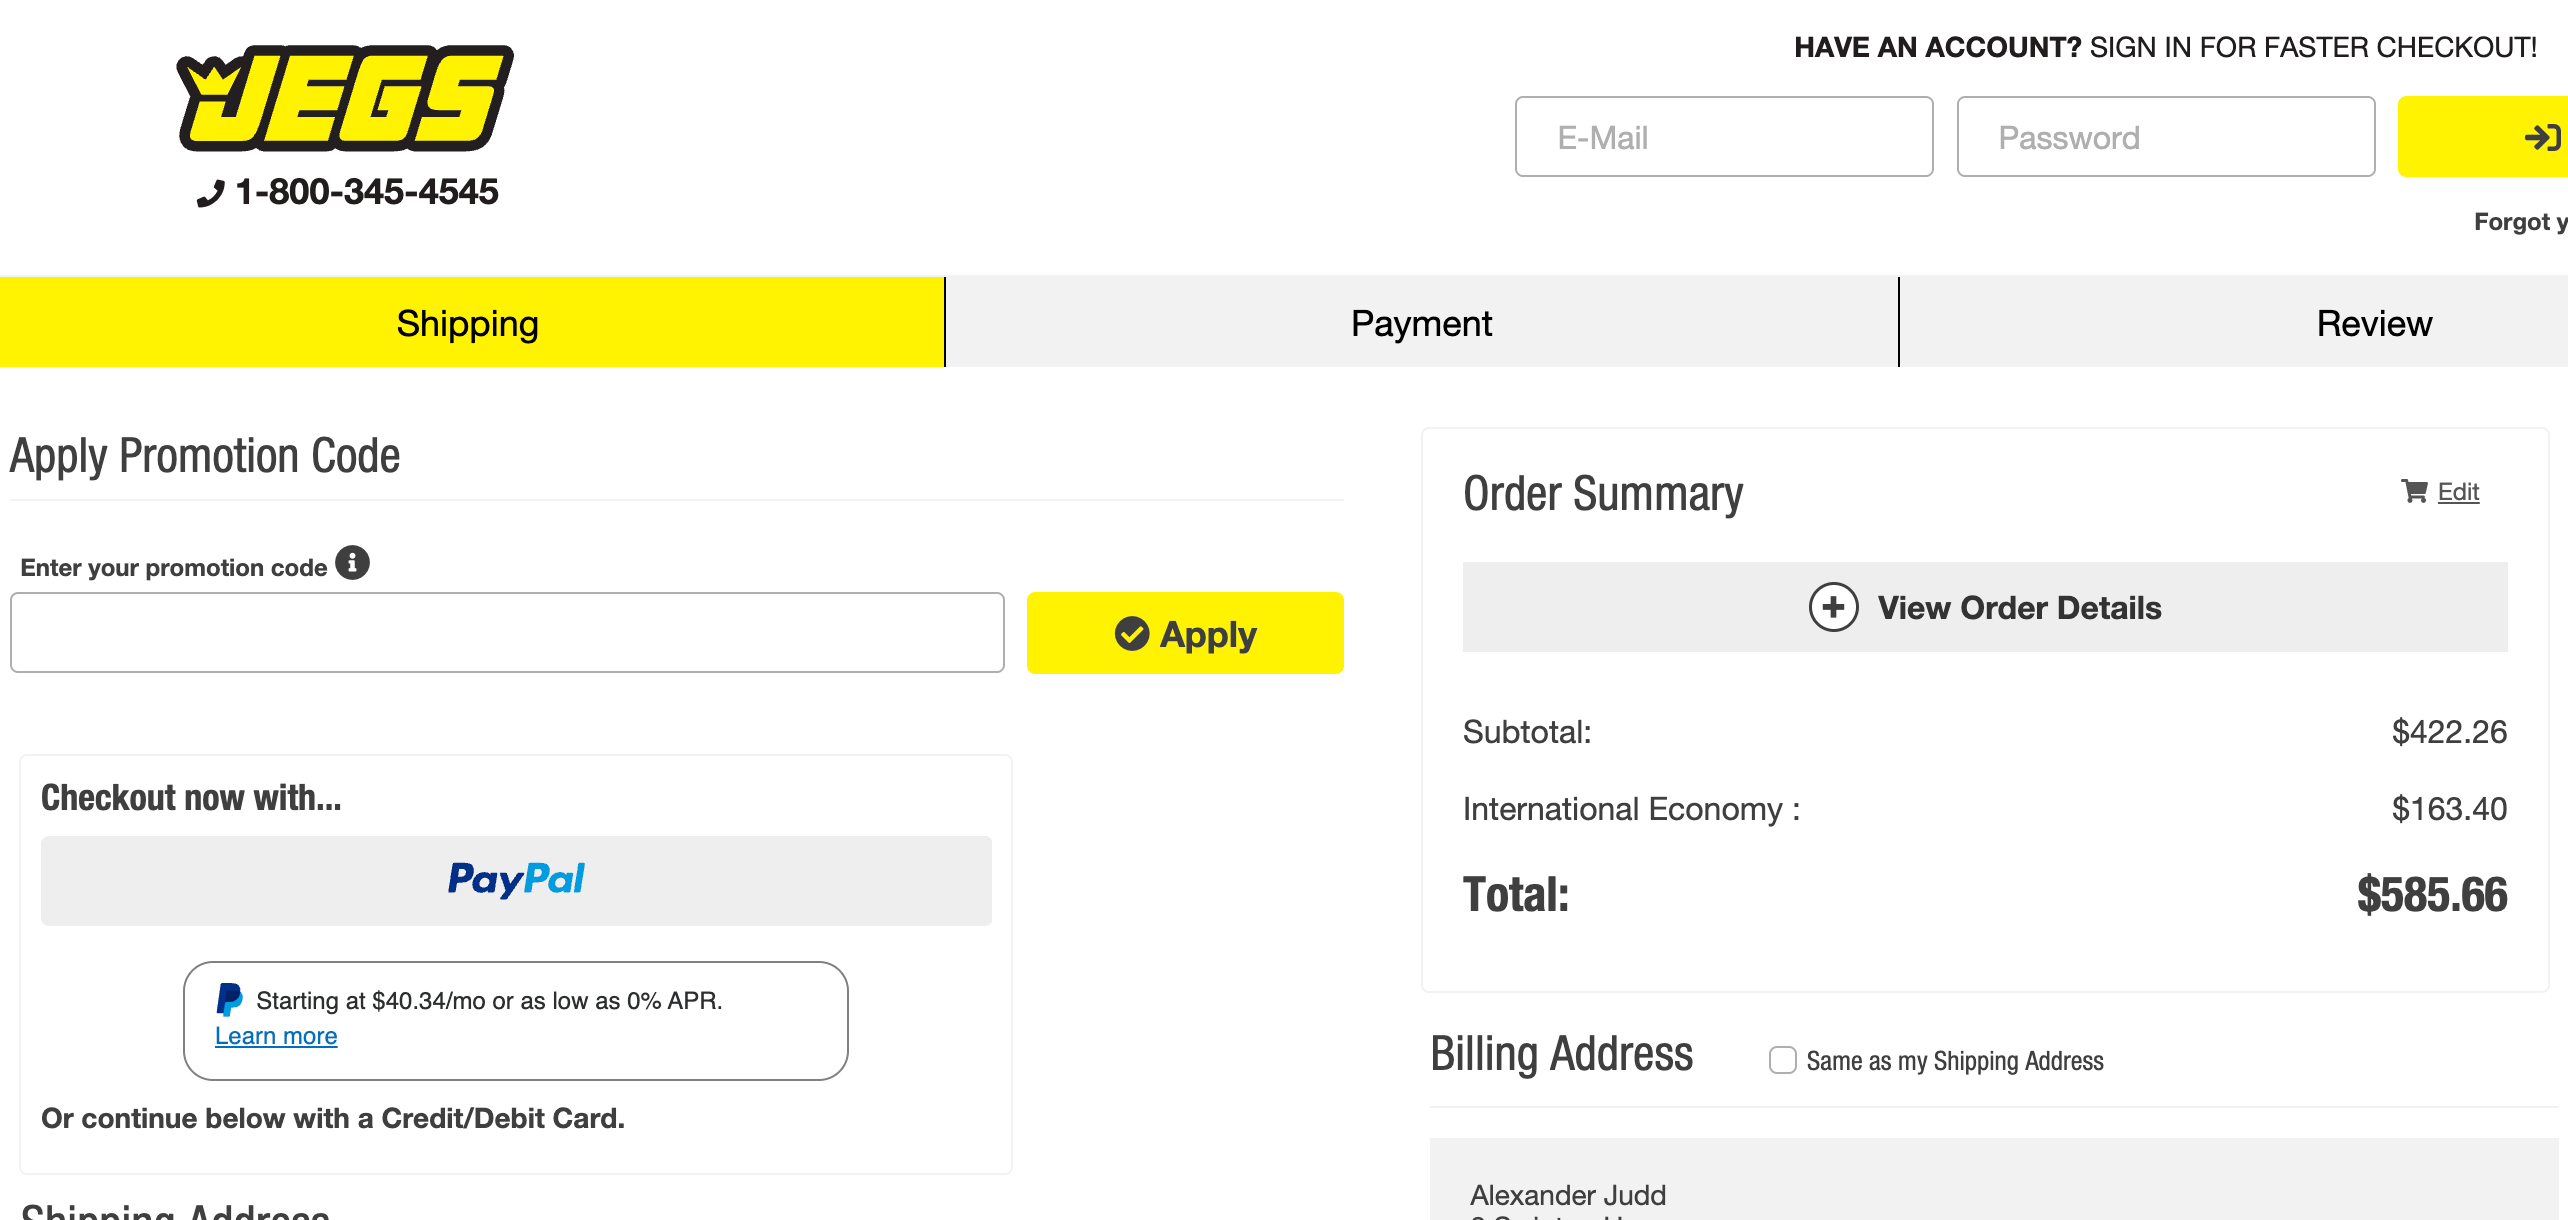This screenshot has height=1220, width=2568.
Task: Switch to the Payment step tab
Action: pos(1420,323)
